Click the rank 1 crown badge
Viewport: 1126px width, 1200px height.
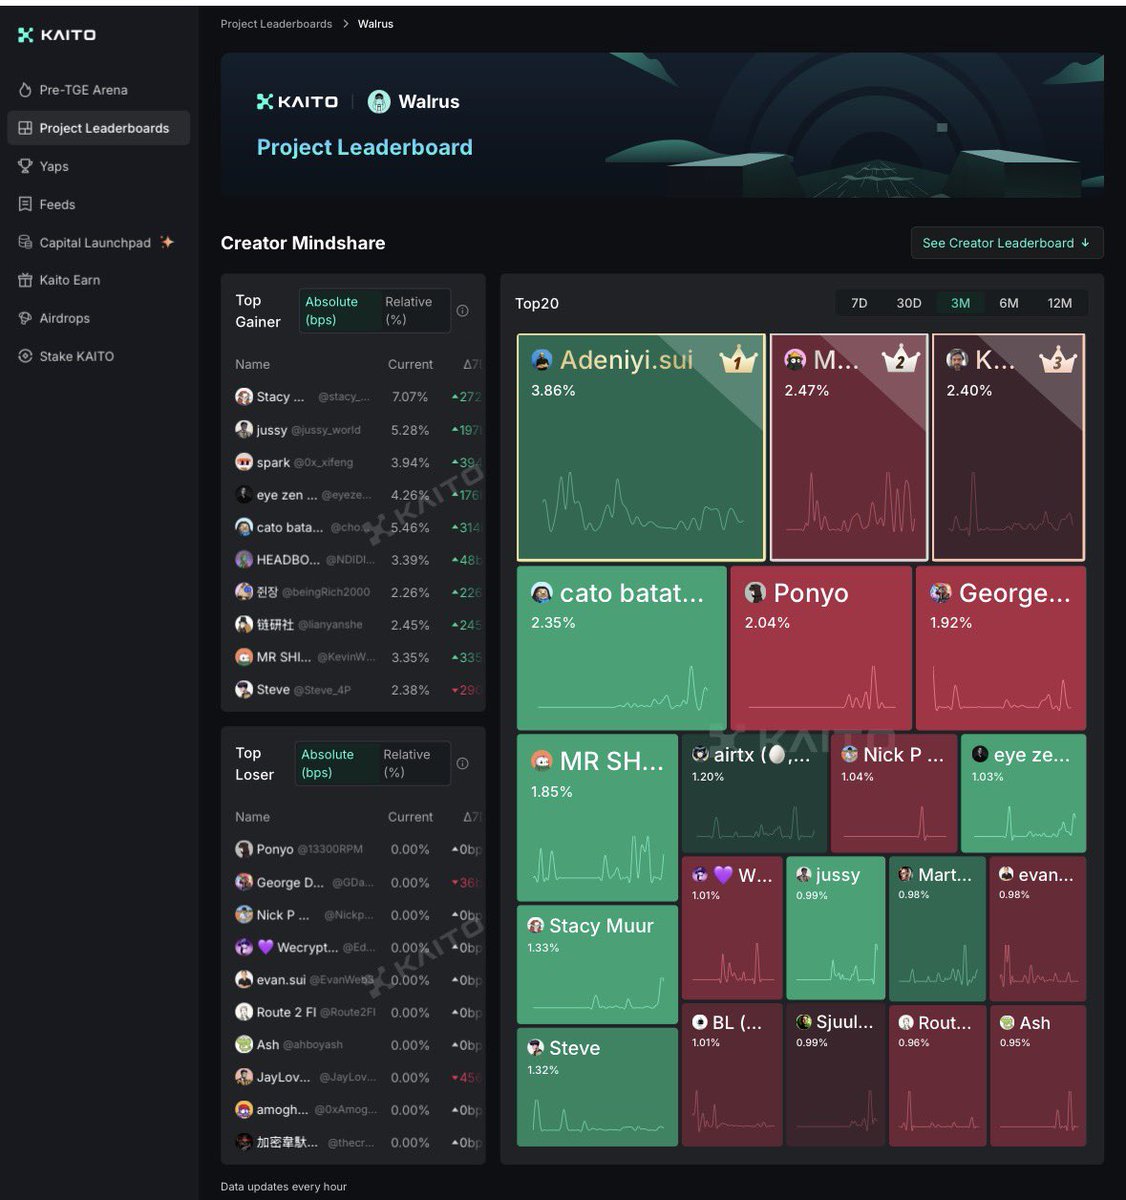737,359
